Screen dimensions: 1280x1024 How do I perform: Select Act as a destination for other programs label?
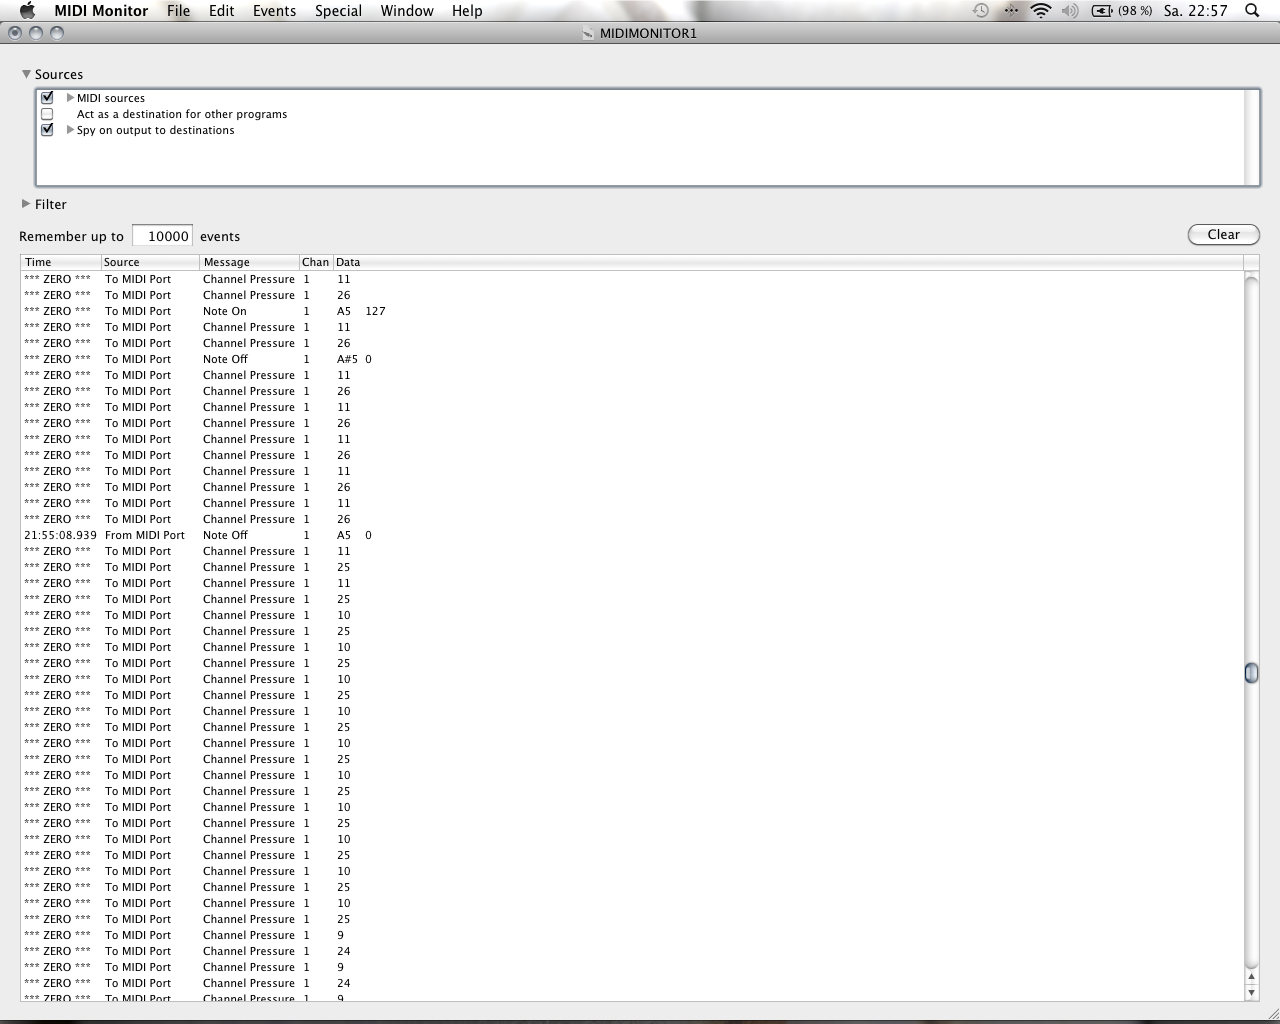pos(182,114)
